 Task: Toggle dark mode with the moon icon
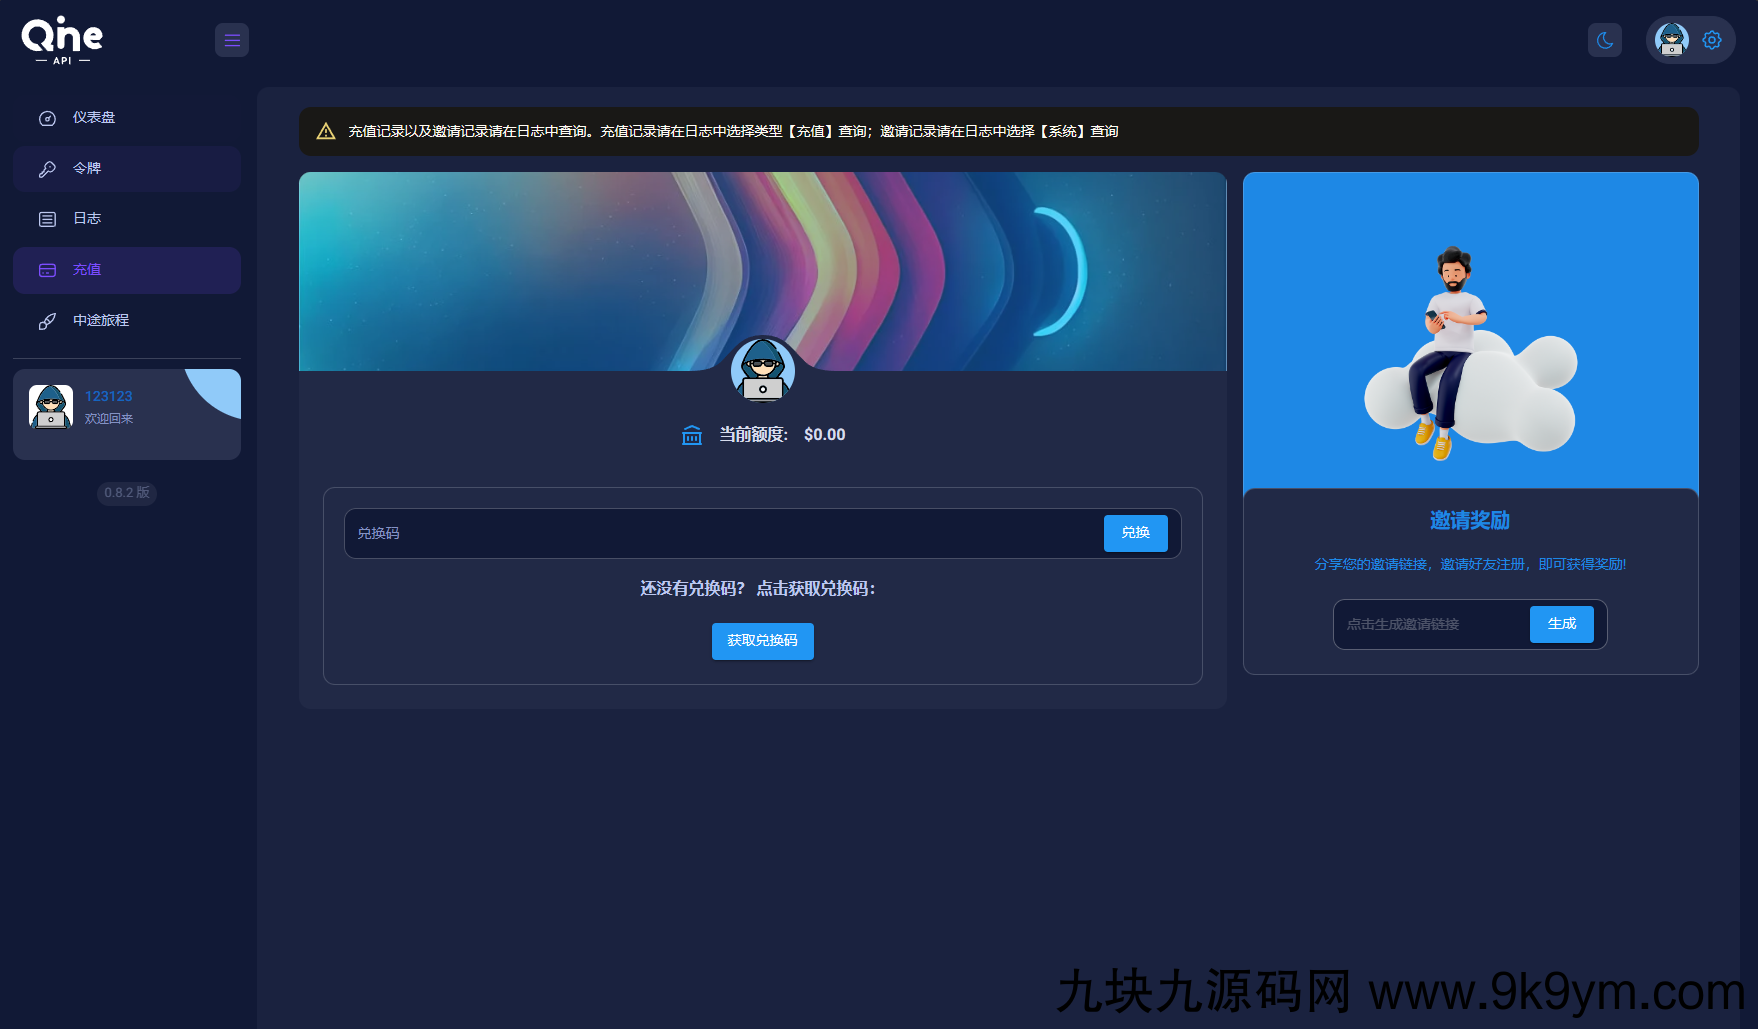(1605, 40)
